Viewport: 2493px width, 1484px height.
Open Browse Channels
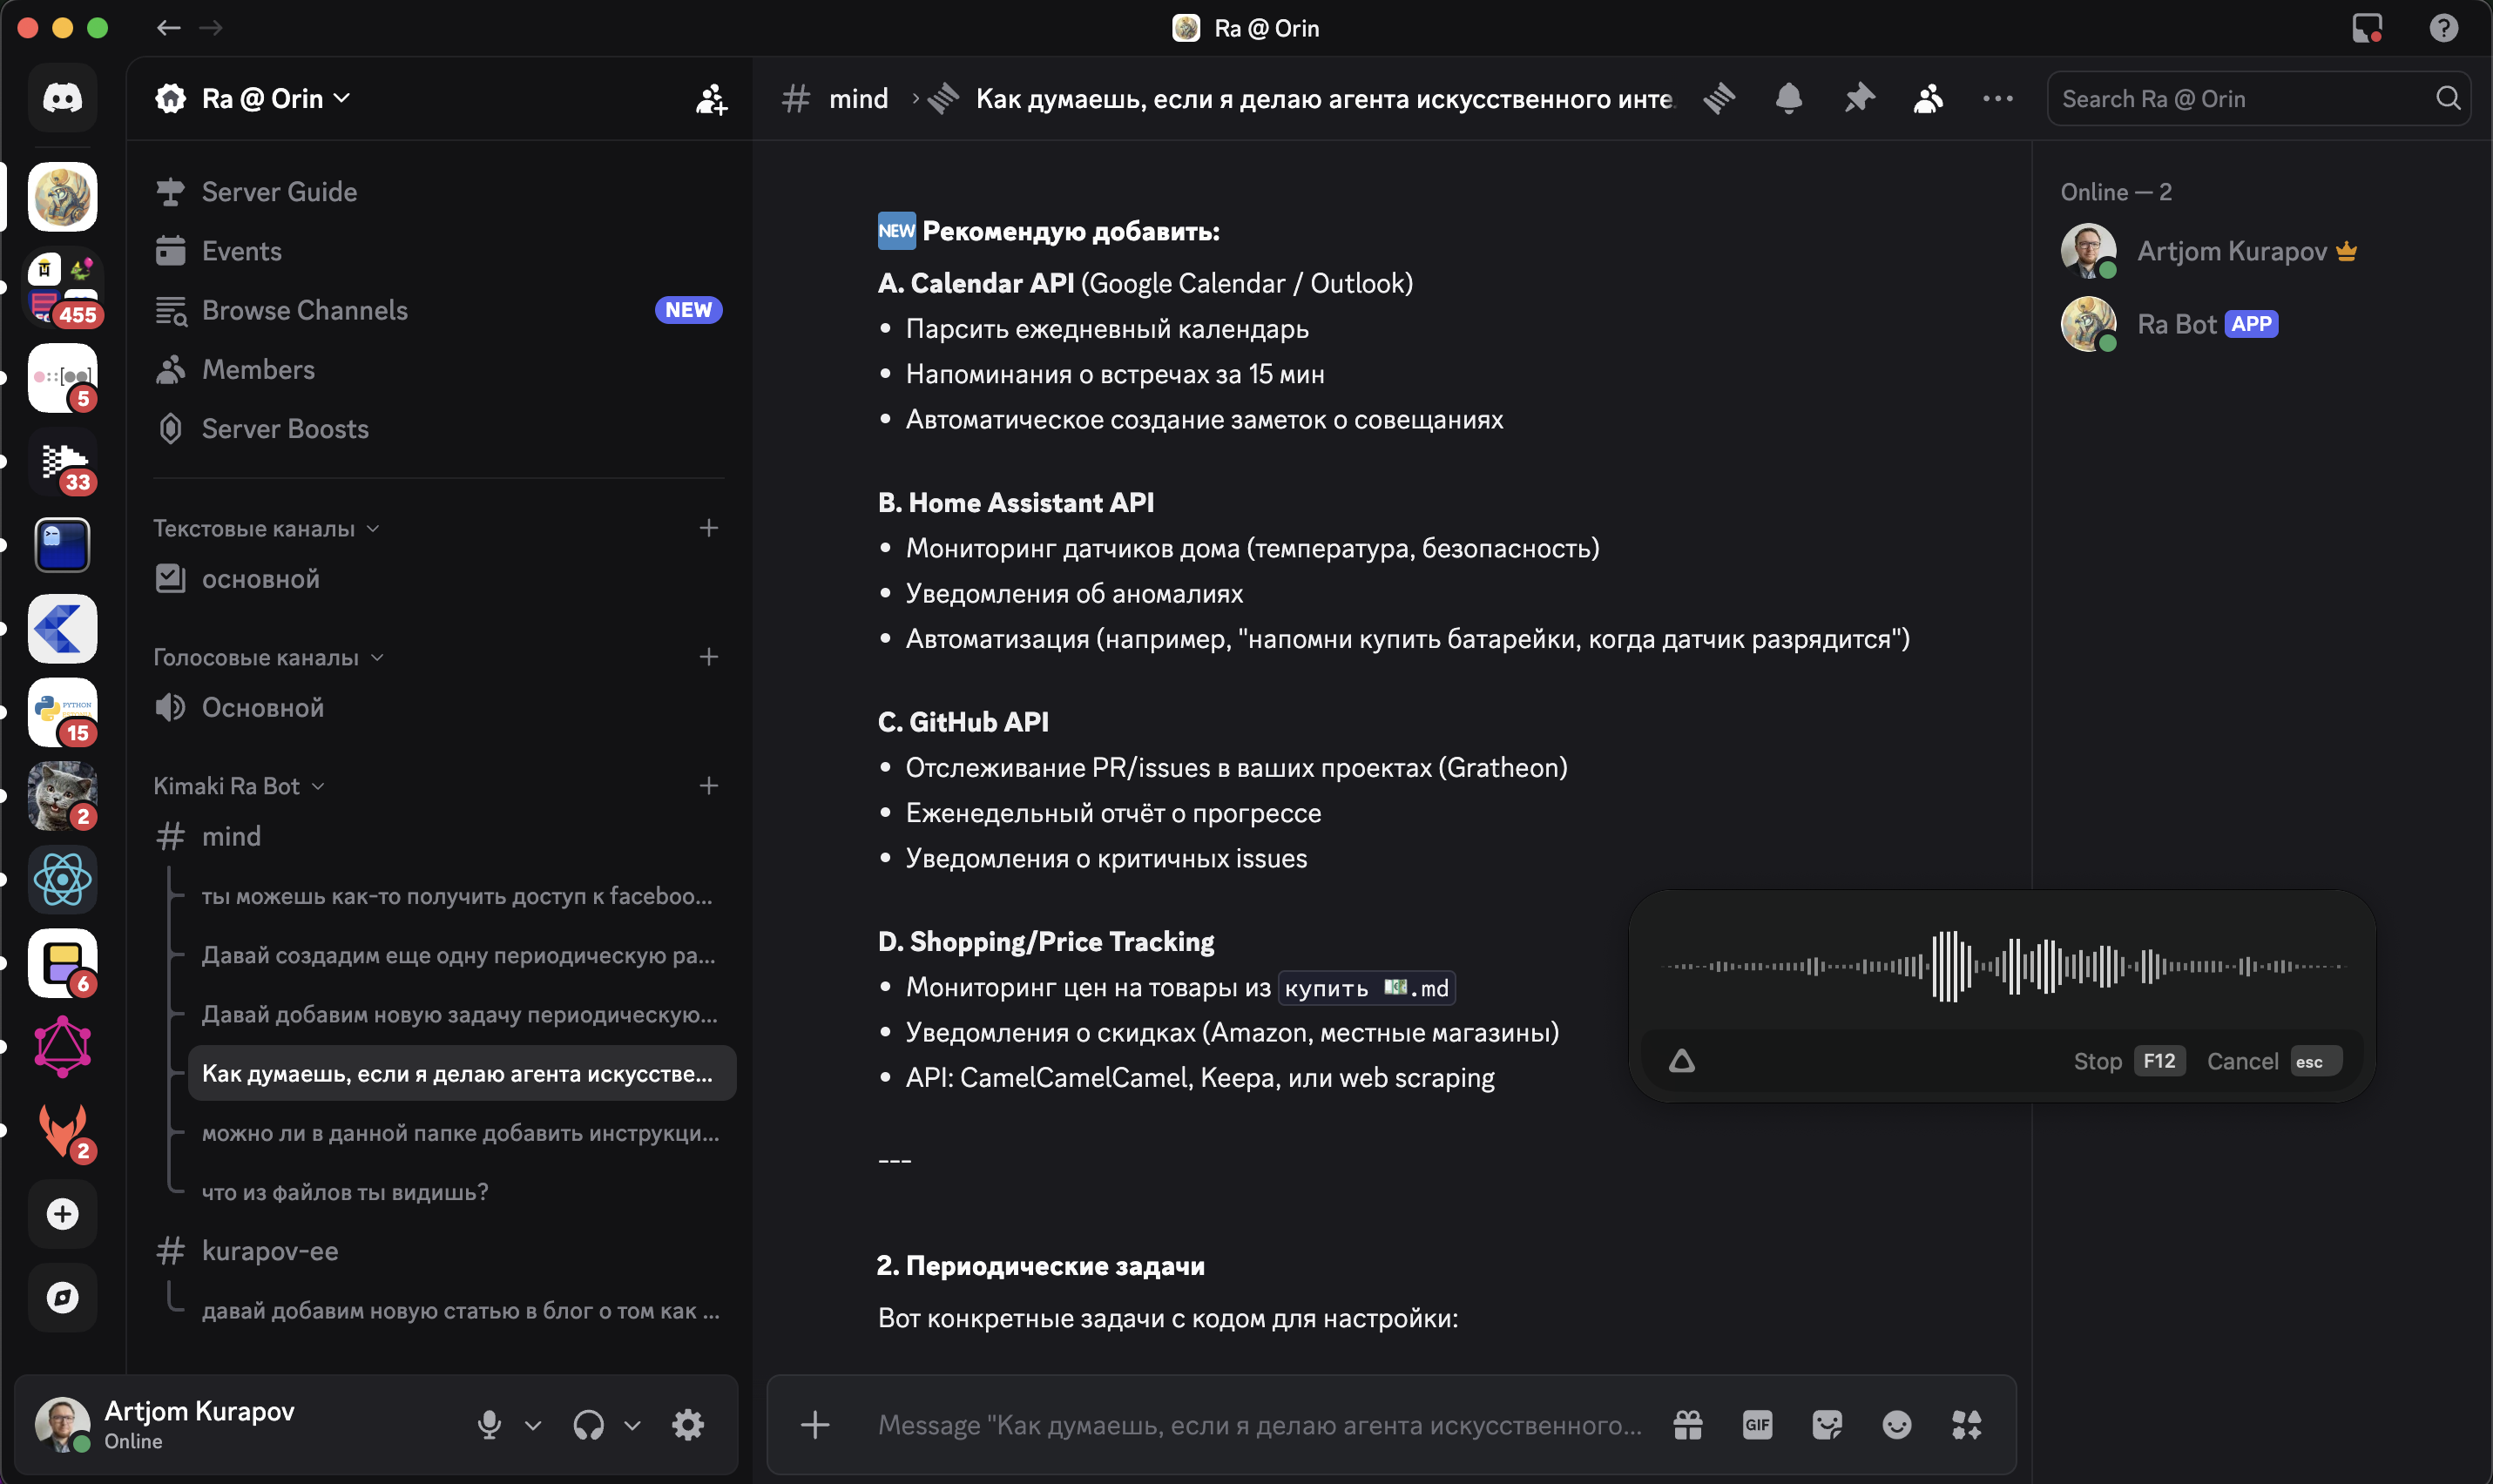(304, 310)
